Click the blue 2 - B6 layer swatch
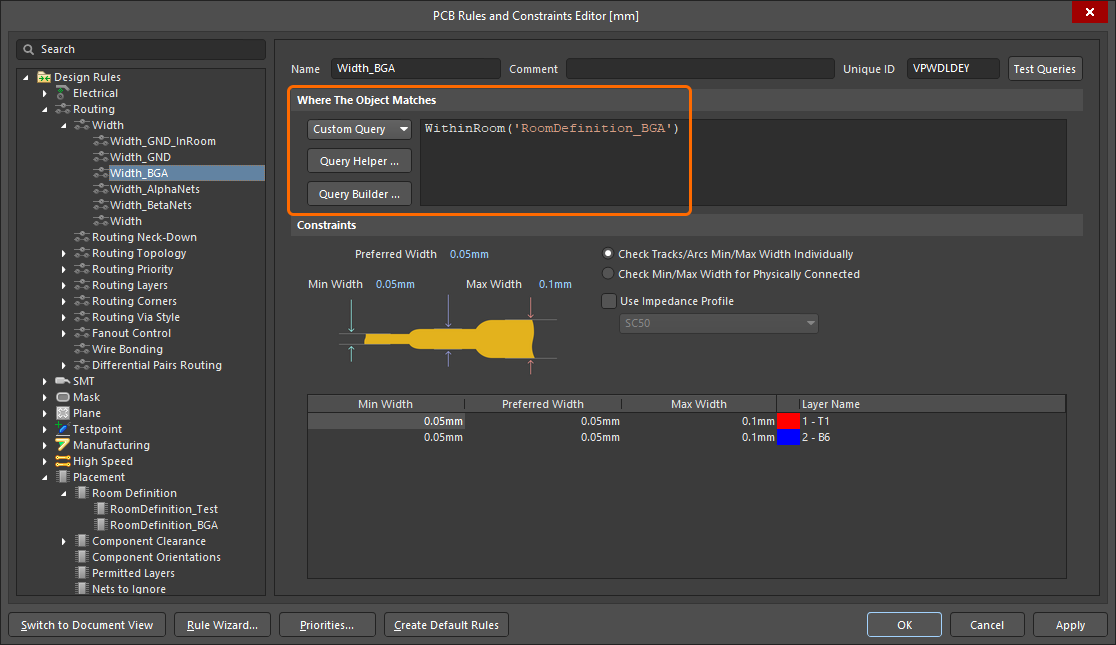Viewport: 1116px width, 645px height. (788, 437)
